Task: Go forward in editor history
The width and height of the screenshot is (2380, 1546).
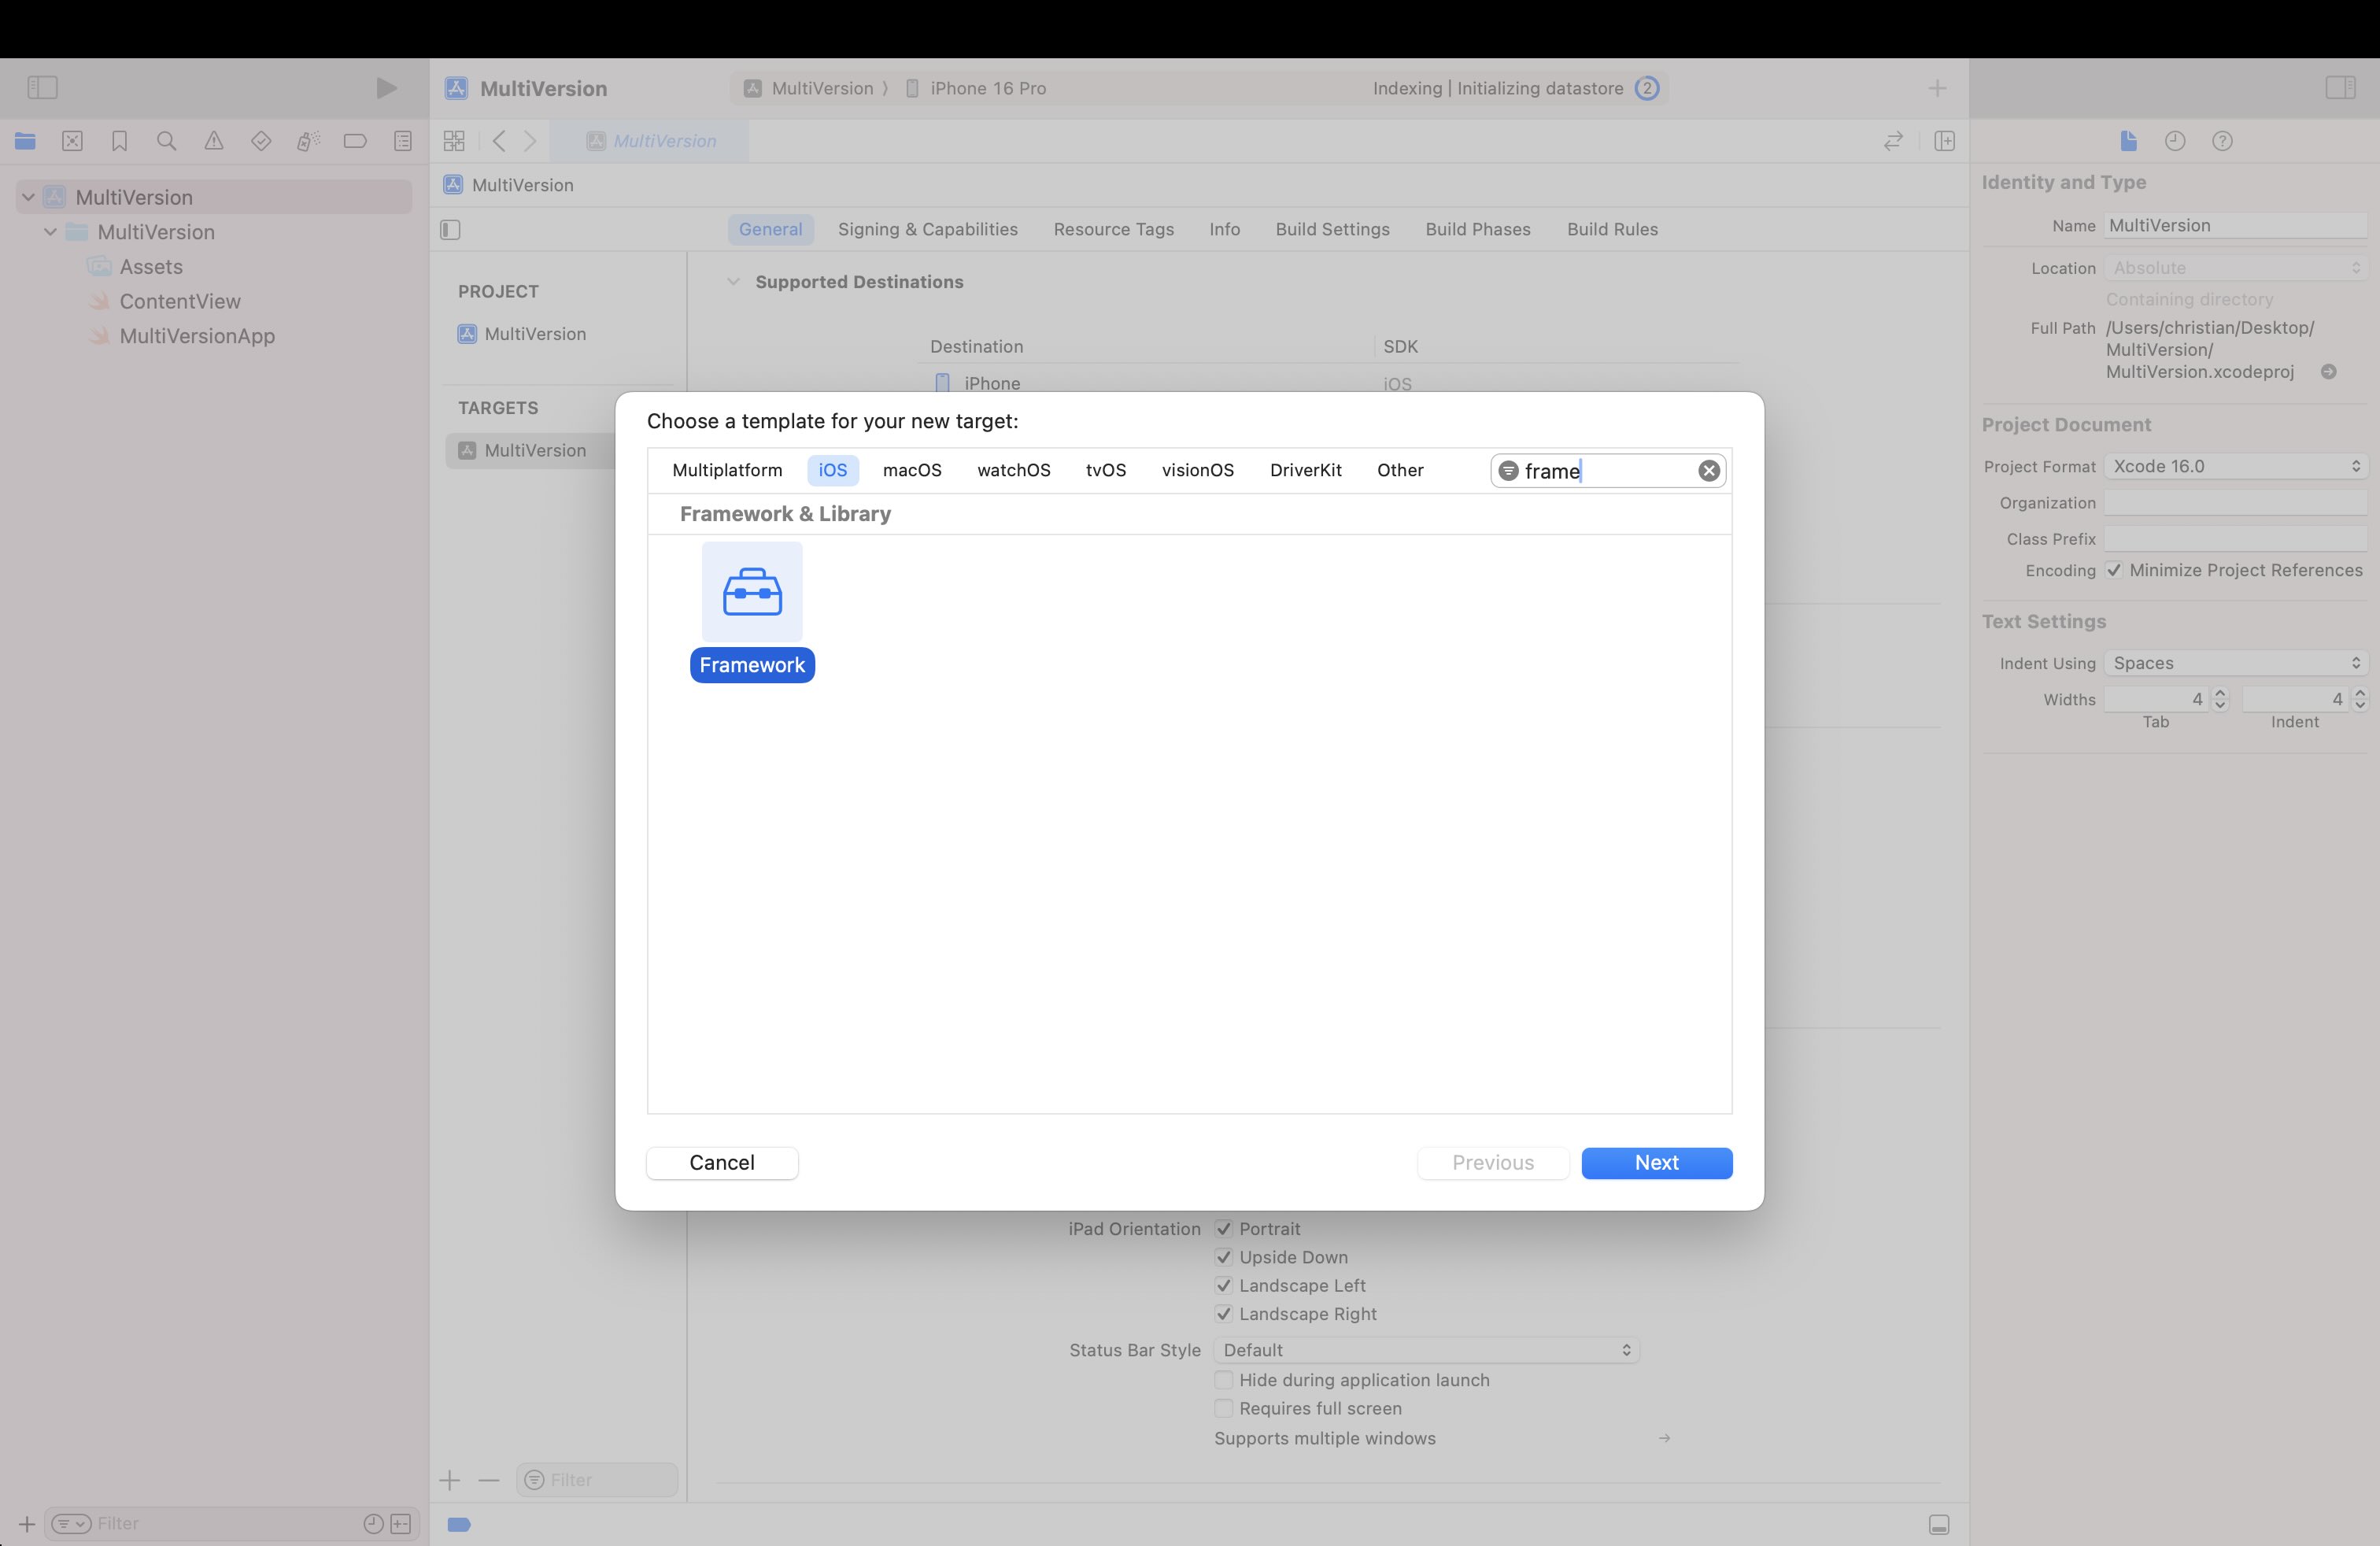Action: (531, 141)
